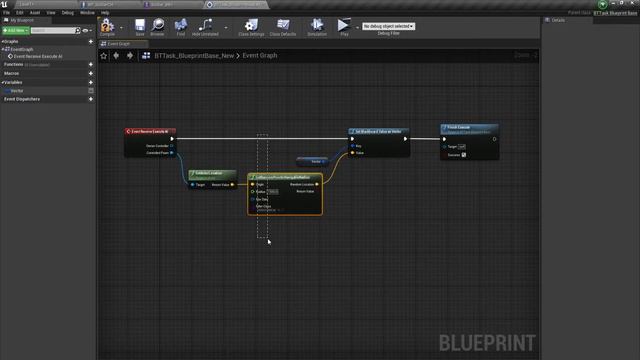Image resolution: width=640 pixels, height=360 pixels.
Task: Open the View menu
Action: point(51,13)
